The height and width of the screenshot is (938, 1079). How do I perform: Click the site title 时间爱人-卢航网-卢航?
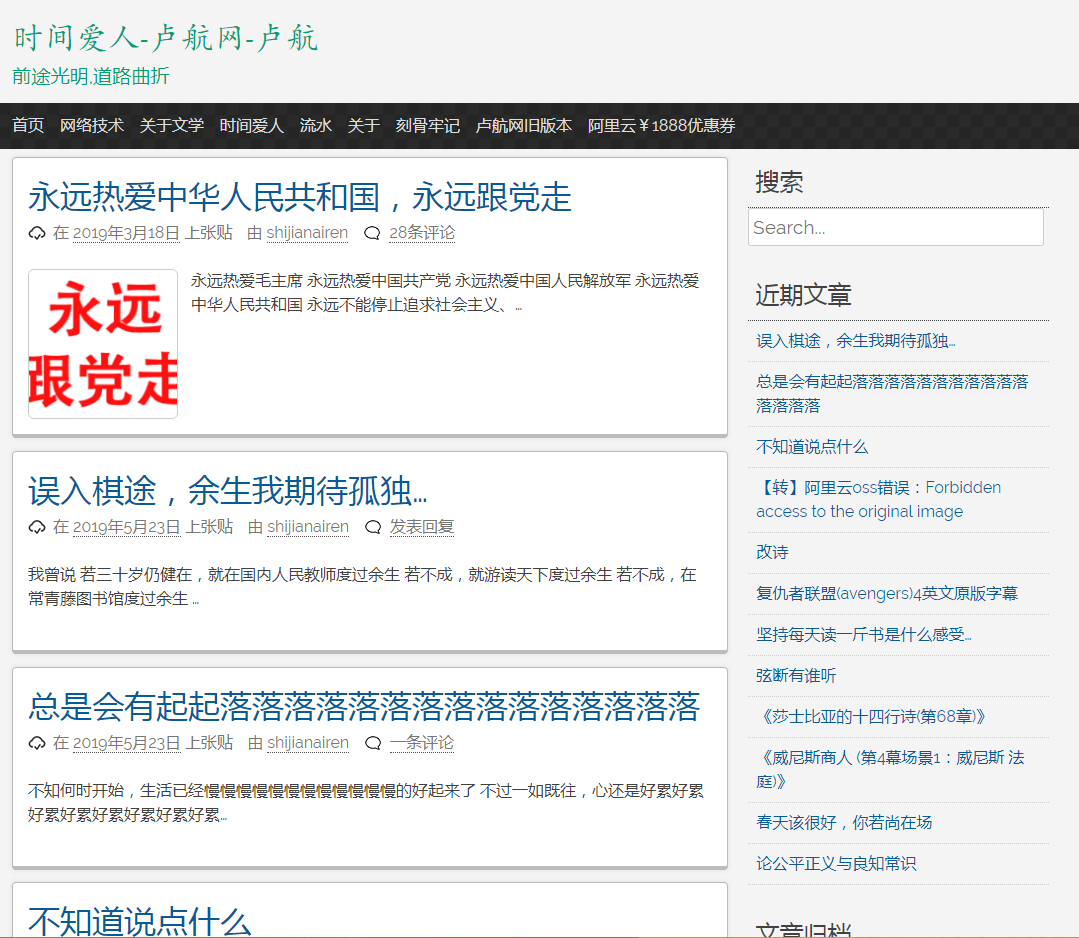(163, 38)
